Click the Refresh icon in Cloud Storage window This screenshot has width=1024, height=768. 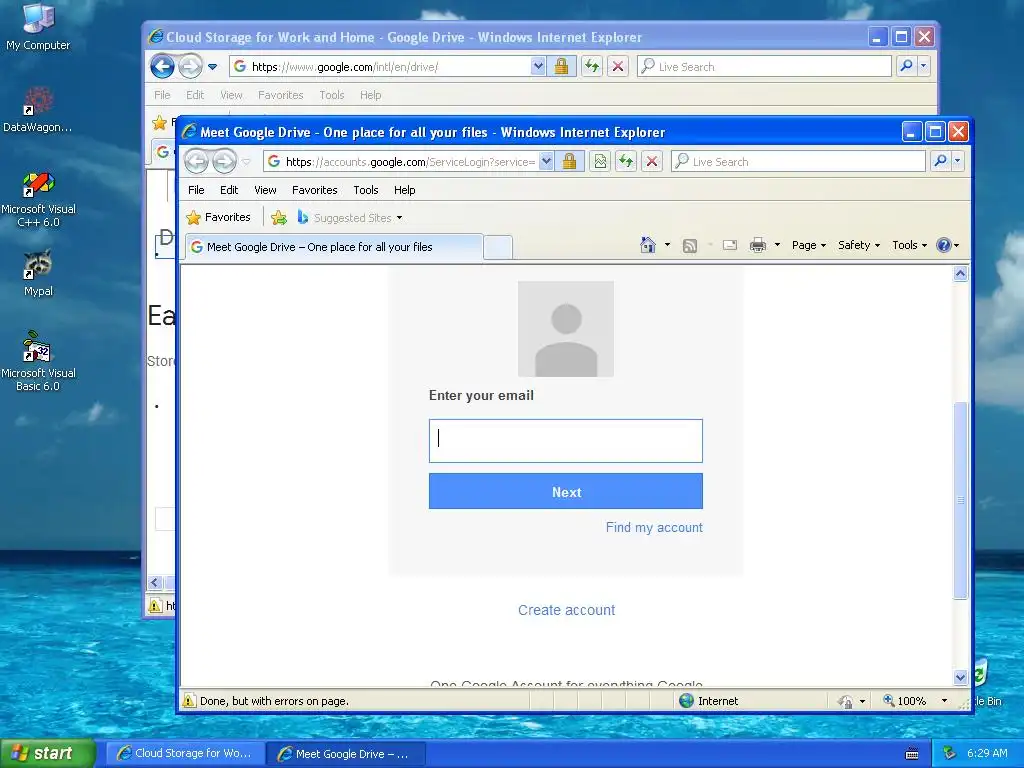(x=592, y=66)
